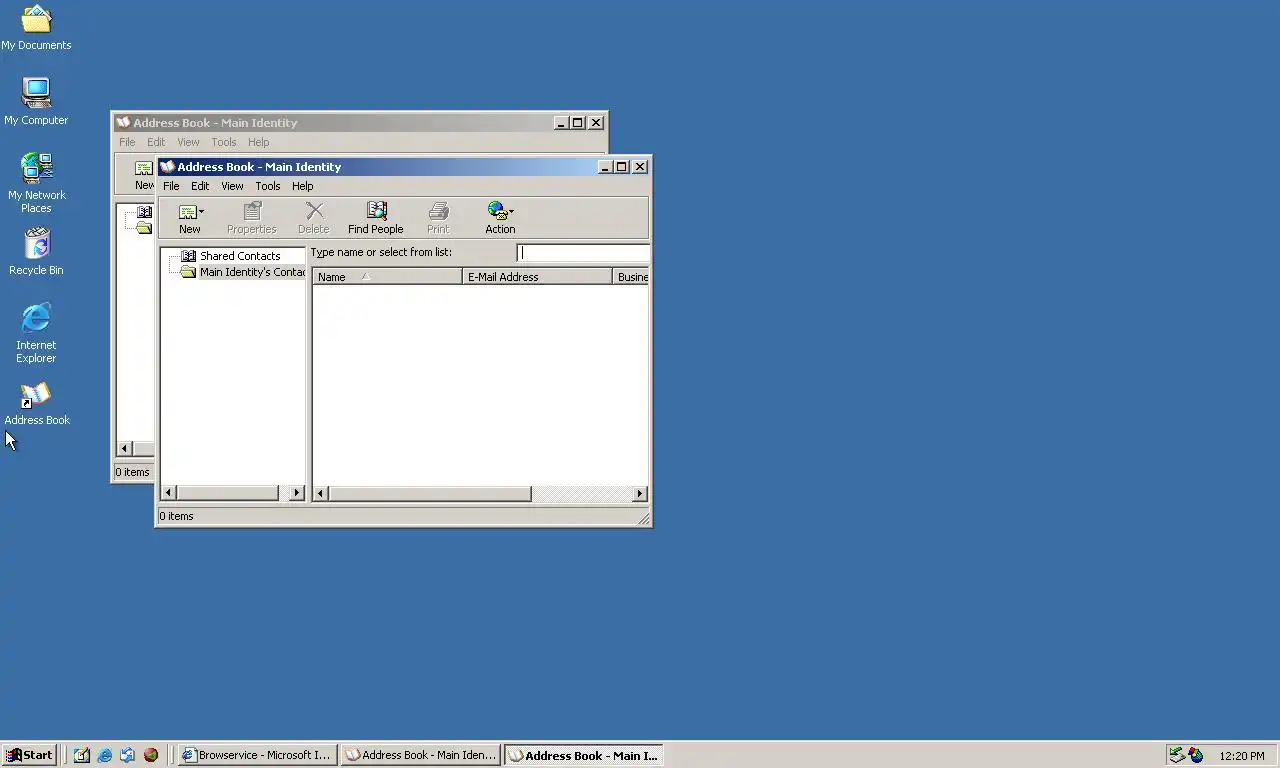Screen dimensions: 1280x768
Task: Click the red quick launch icon
Action: (151, 755)
